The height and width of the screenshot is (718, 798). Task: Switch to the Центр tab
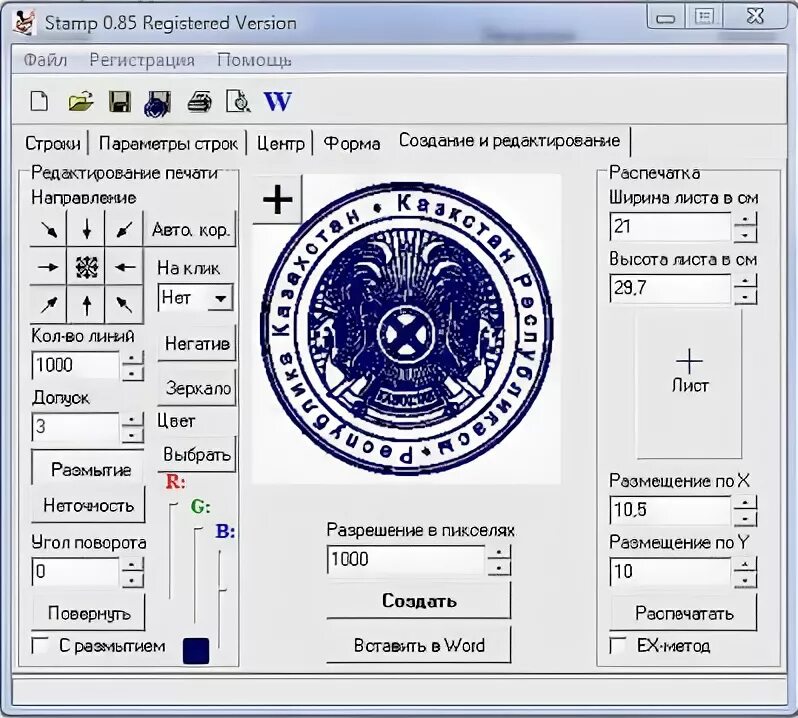280,143
